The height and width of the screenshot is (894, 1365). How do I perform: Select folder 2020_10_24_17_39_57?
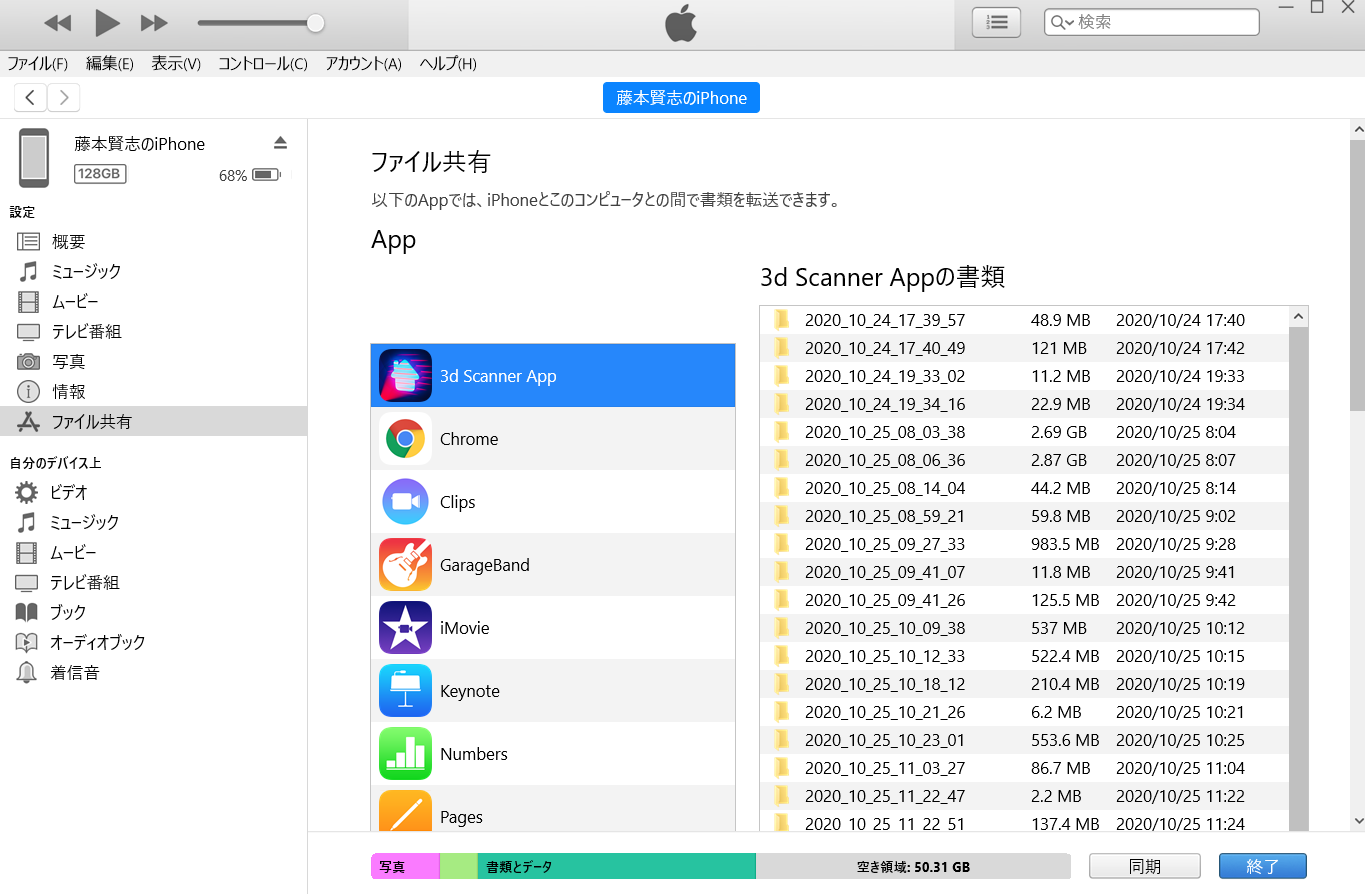point(1025,320)
